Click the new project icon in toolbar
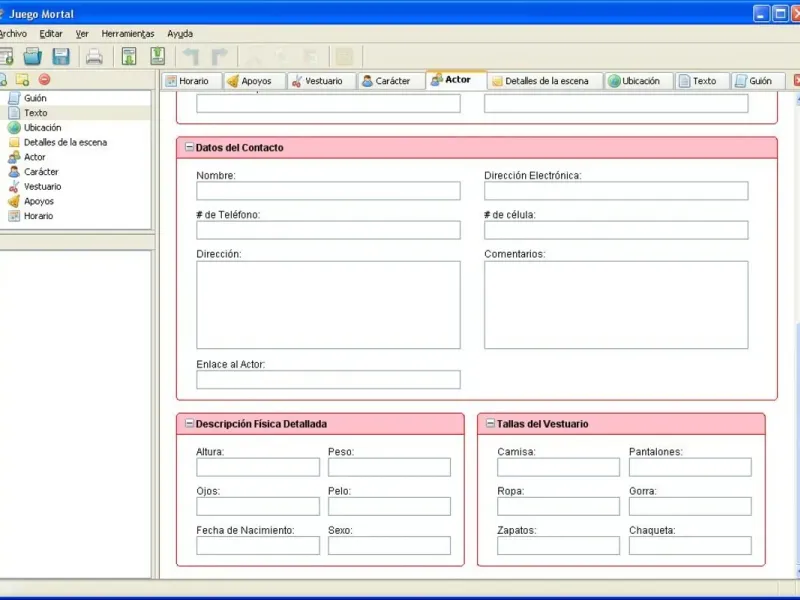The height and width of the screenshot is (600, 800). point(6,56)
